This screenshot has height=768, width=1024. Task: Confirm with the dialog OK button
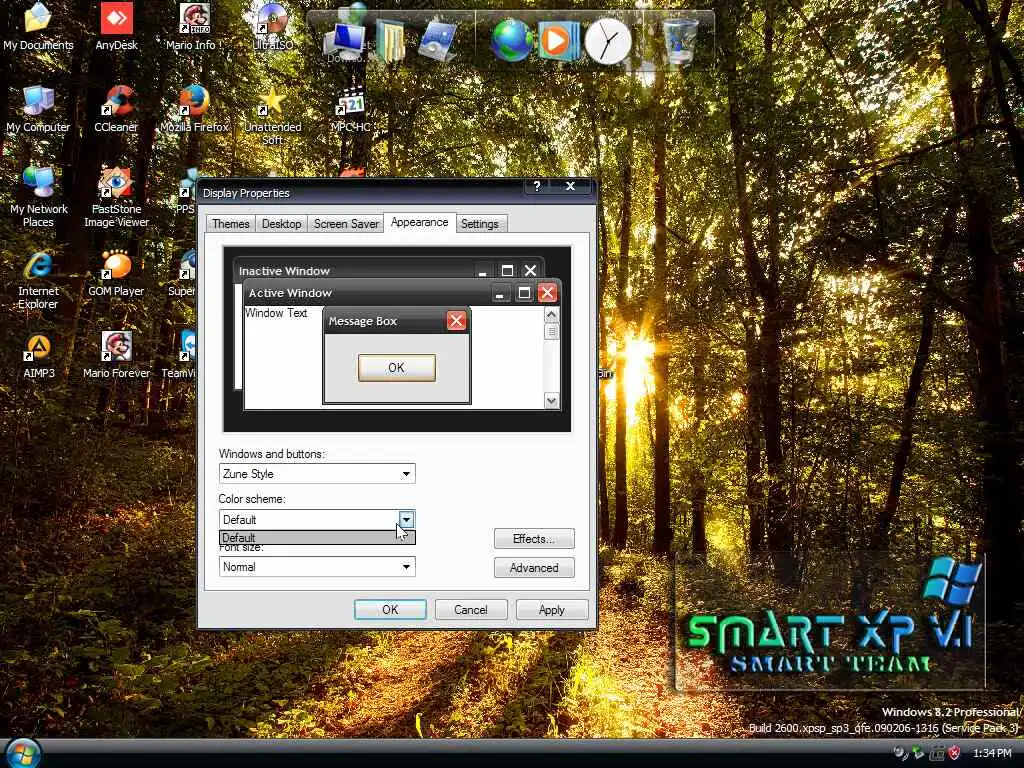(x=390, y=609)
